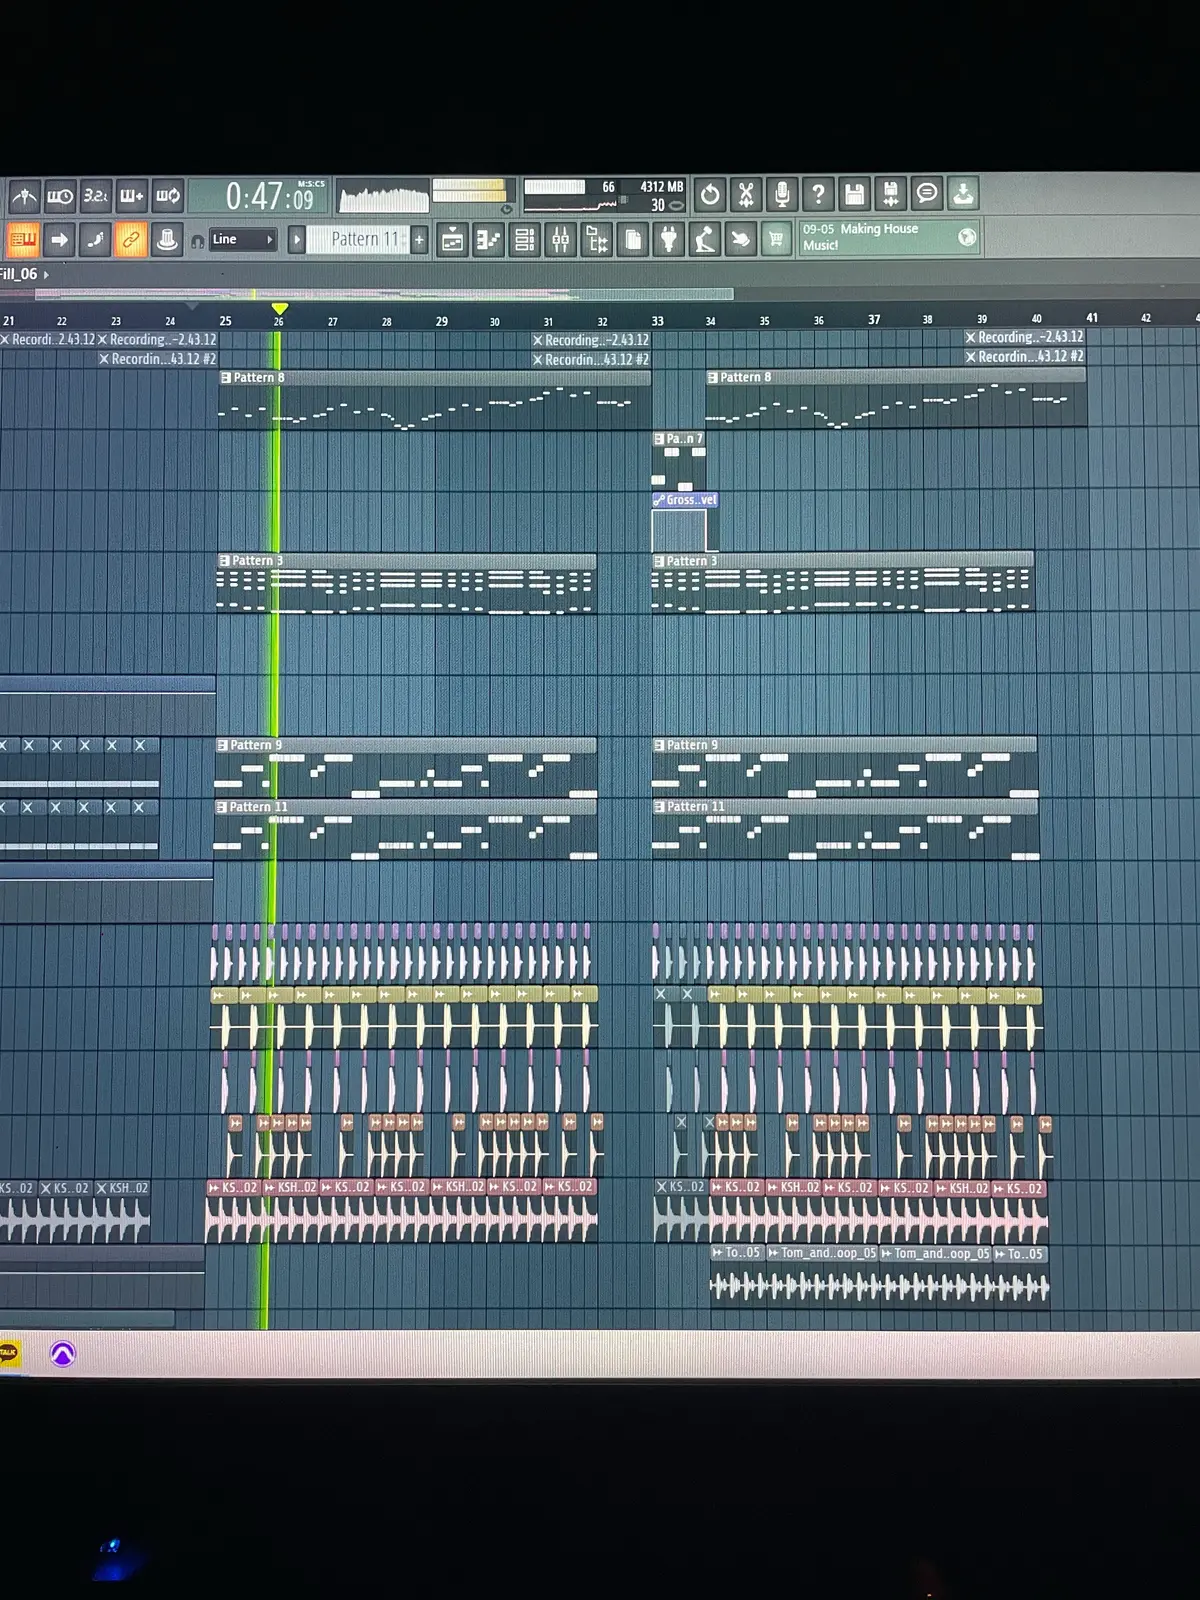1200x1600 pixels.
Task: Open the project picker pages icon
Action: point(633,239)
